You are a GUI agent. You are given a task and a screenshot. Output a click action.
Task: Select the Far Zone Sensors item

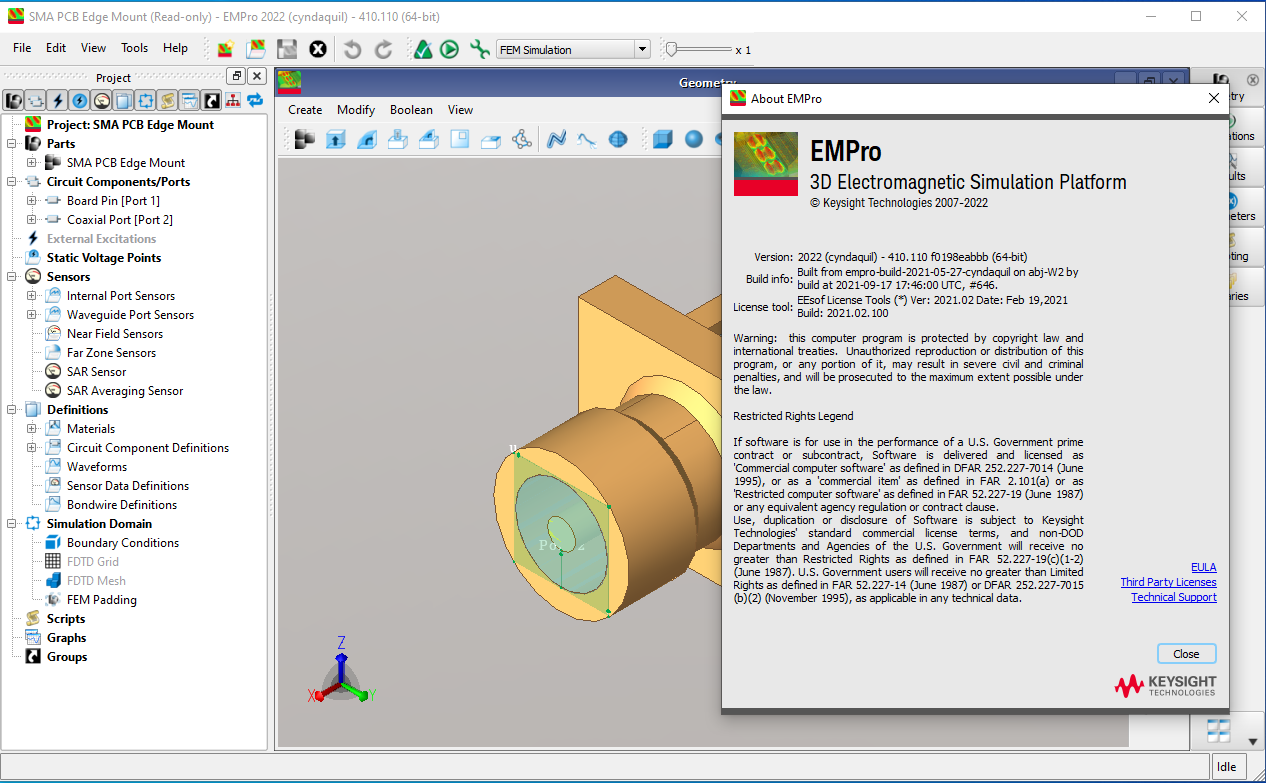(111, 353)
